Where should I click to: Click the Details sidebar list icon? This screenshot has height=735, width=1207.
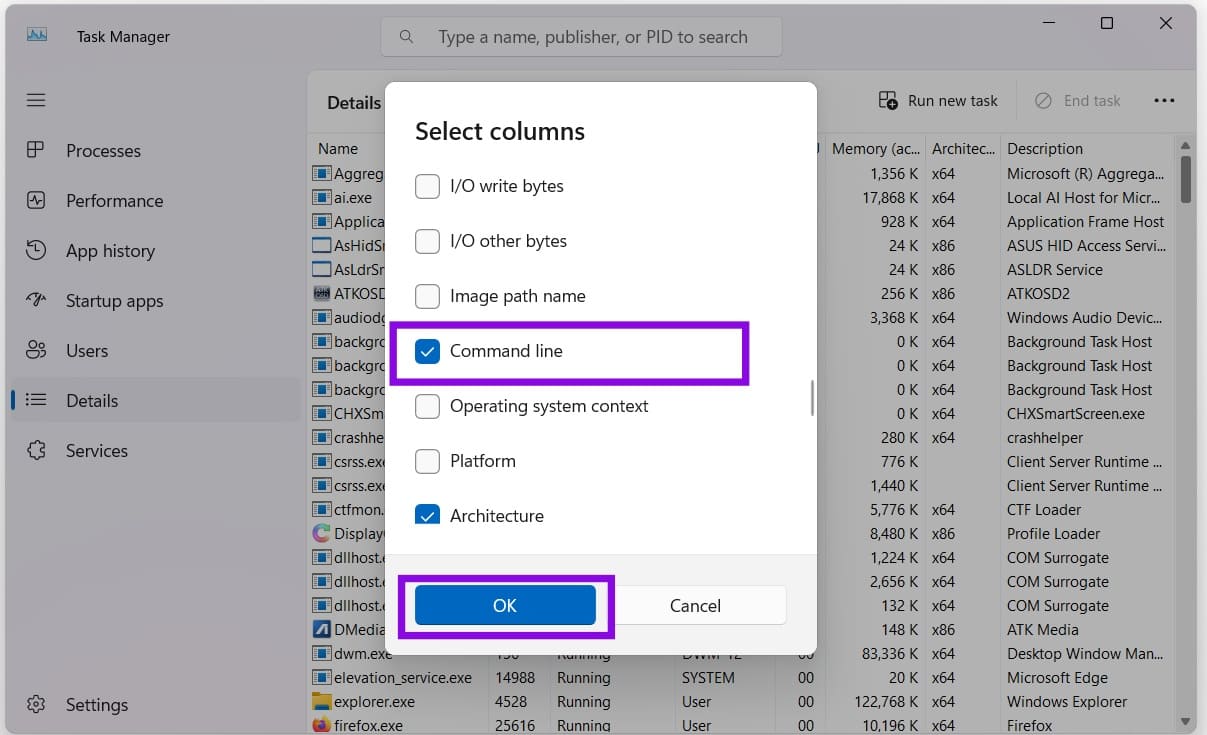(36, 400)
